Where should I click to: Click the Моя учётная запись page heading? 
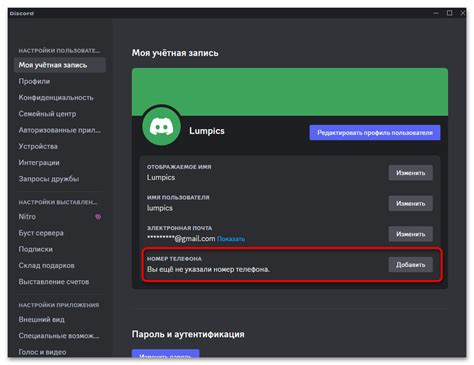[x=175, y=53]
